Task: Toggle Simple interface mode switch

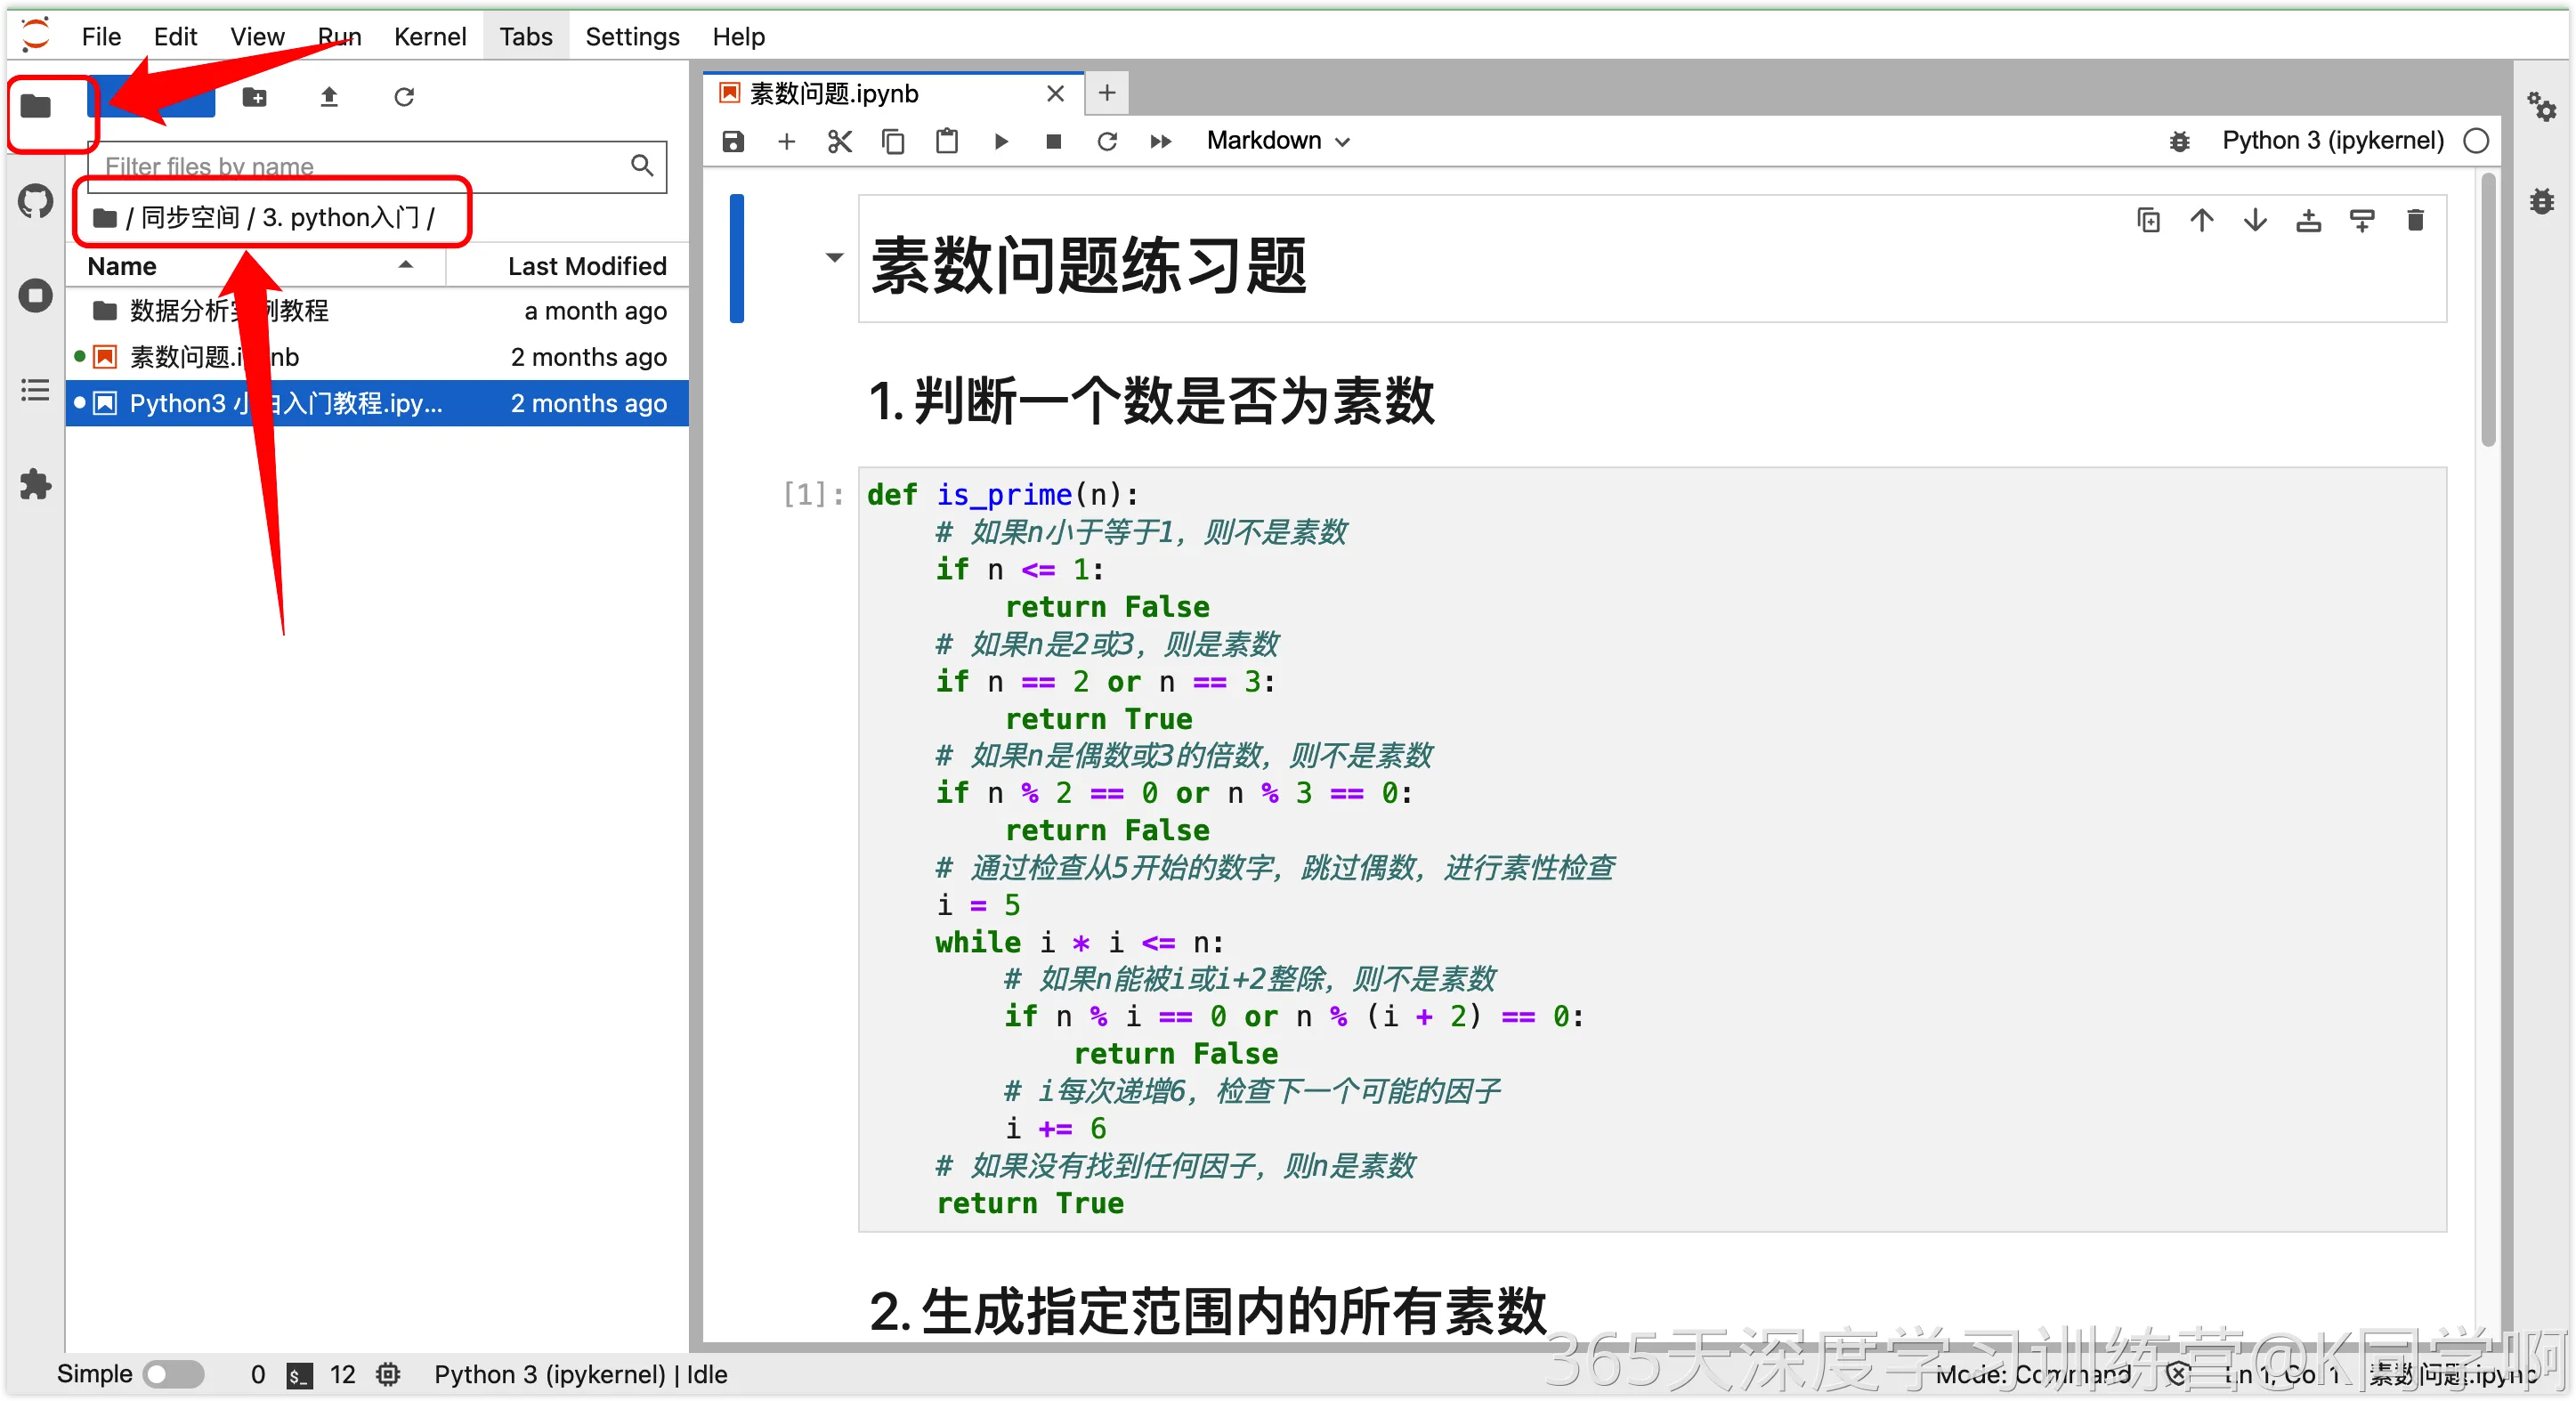Action: click(x=174, y=1374)
